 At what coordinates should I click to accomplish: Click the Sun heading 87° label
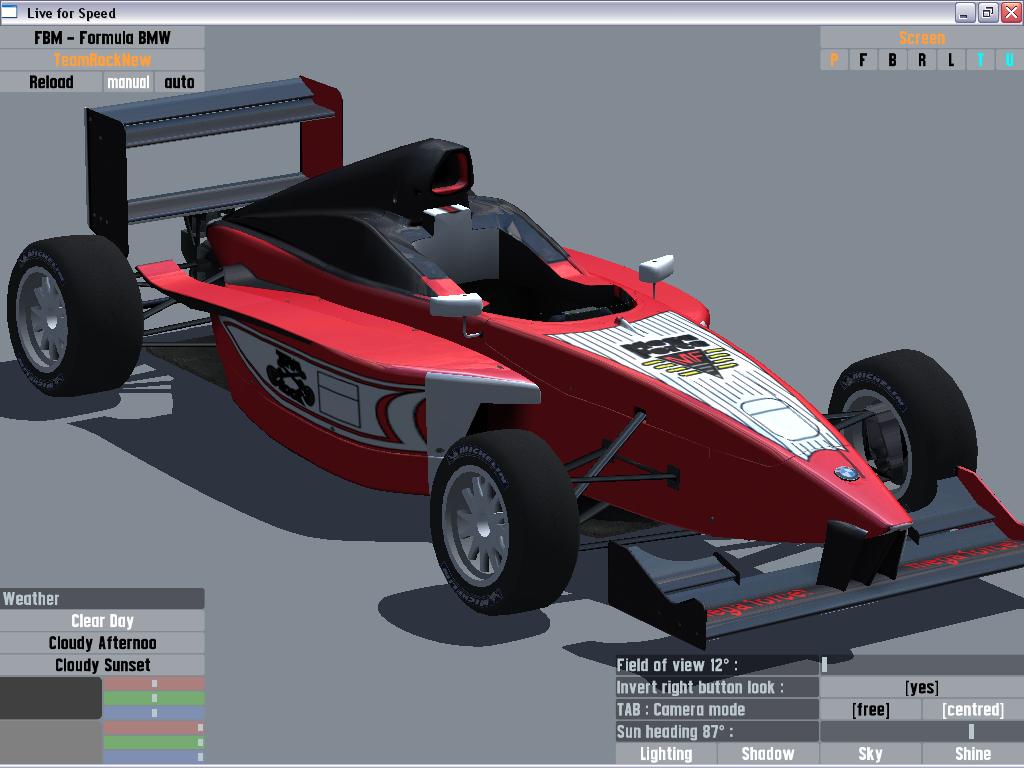(717, 732)
